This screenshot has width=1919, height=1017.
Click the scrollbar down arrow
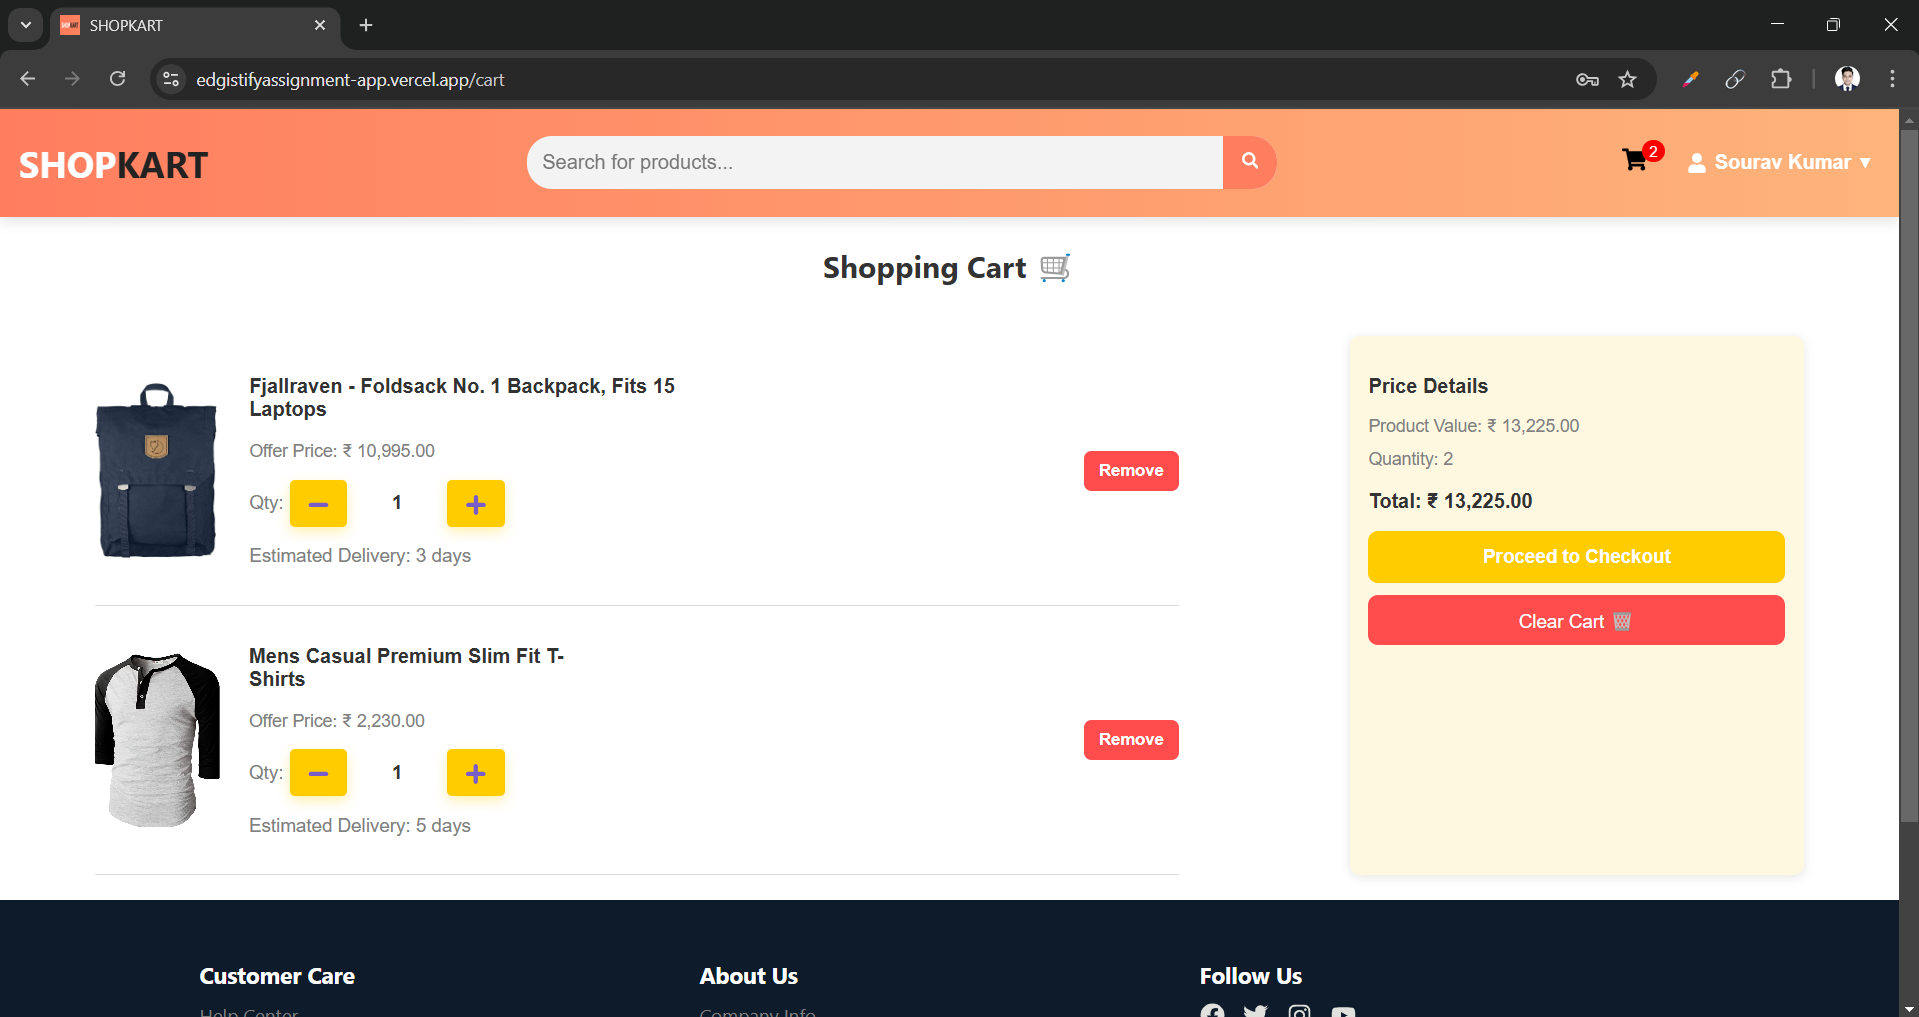(1909, 1007)
